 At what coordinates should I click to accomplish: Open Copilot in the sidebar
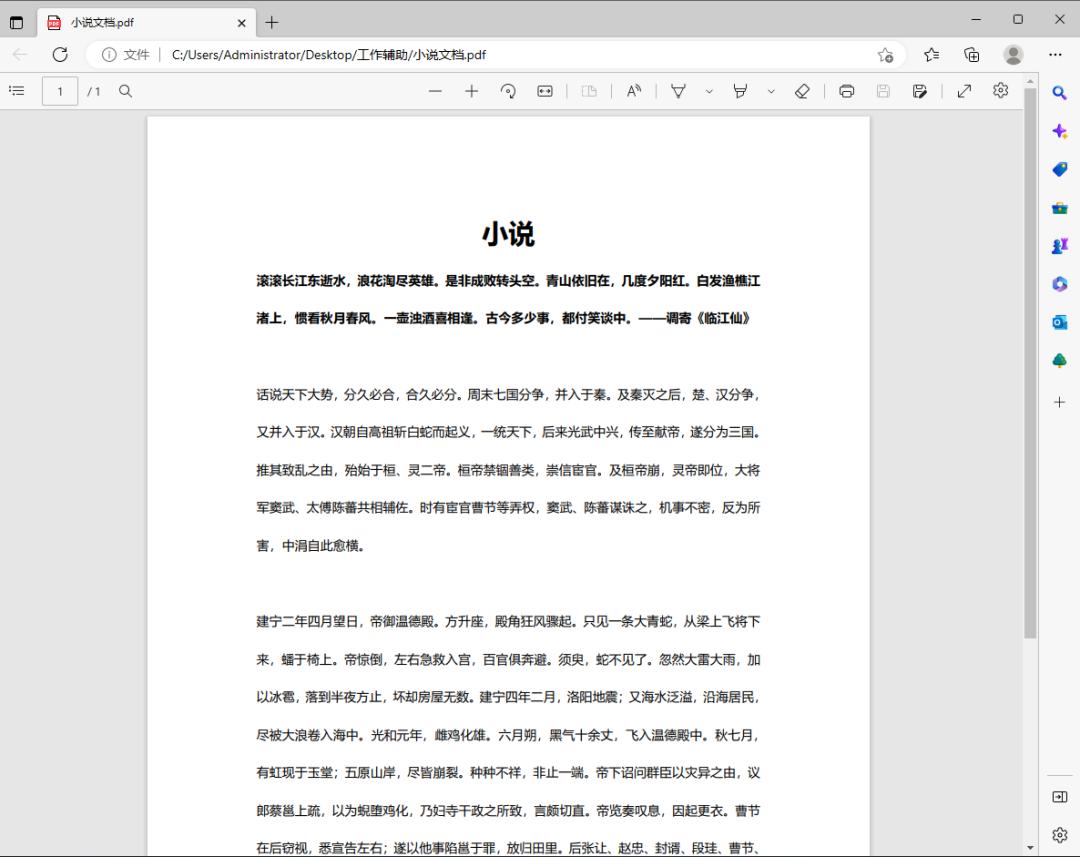[1060, 131]
